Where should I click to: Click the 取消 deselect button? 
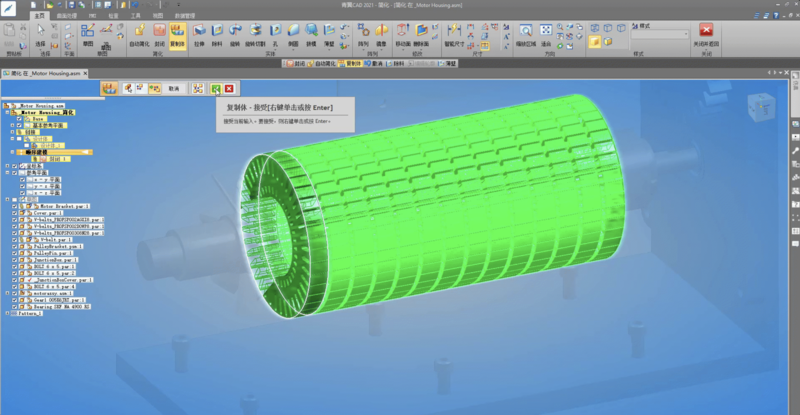coord(173,89)
